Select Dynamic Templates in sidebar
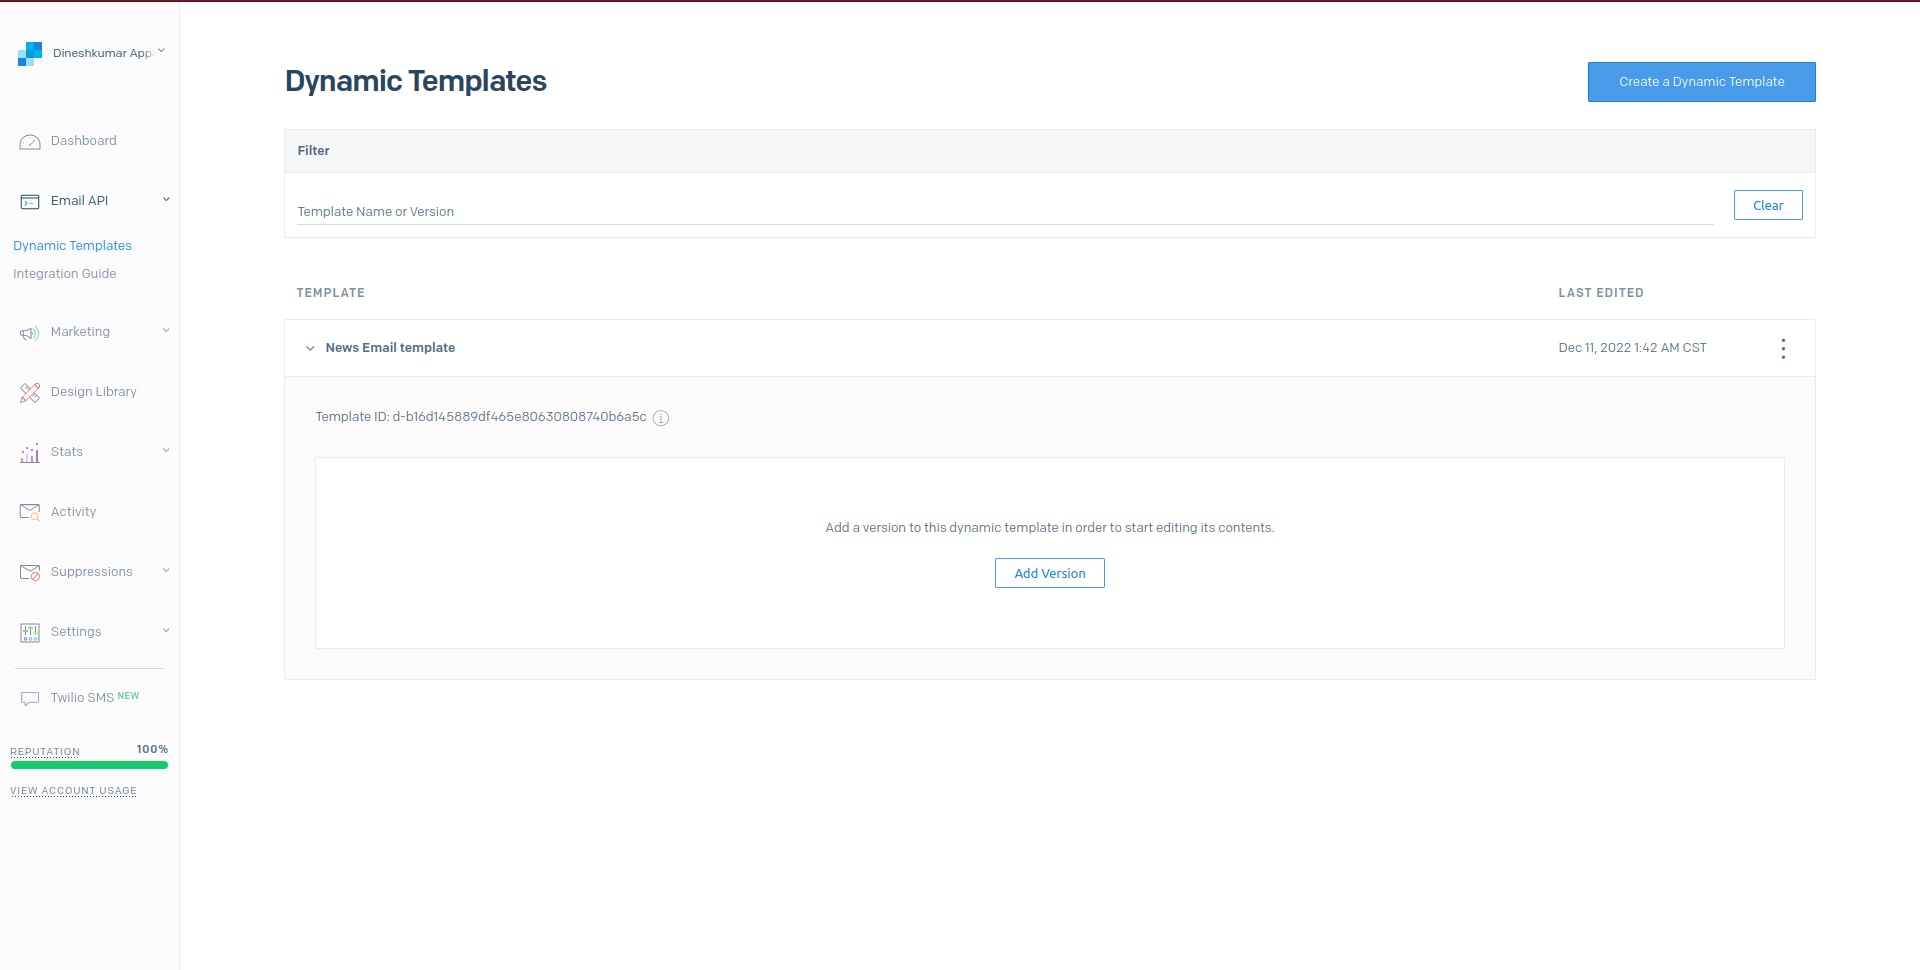1920x970 pixels. (72, 246)
